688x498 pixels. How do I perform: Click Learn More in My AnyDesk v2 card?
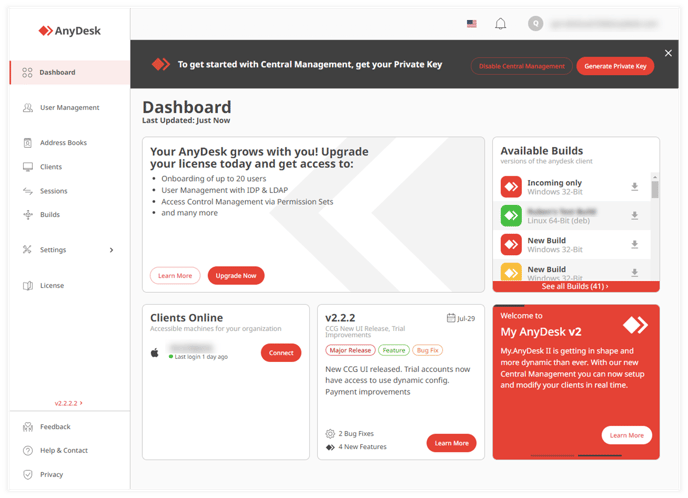point(627,435)
